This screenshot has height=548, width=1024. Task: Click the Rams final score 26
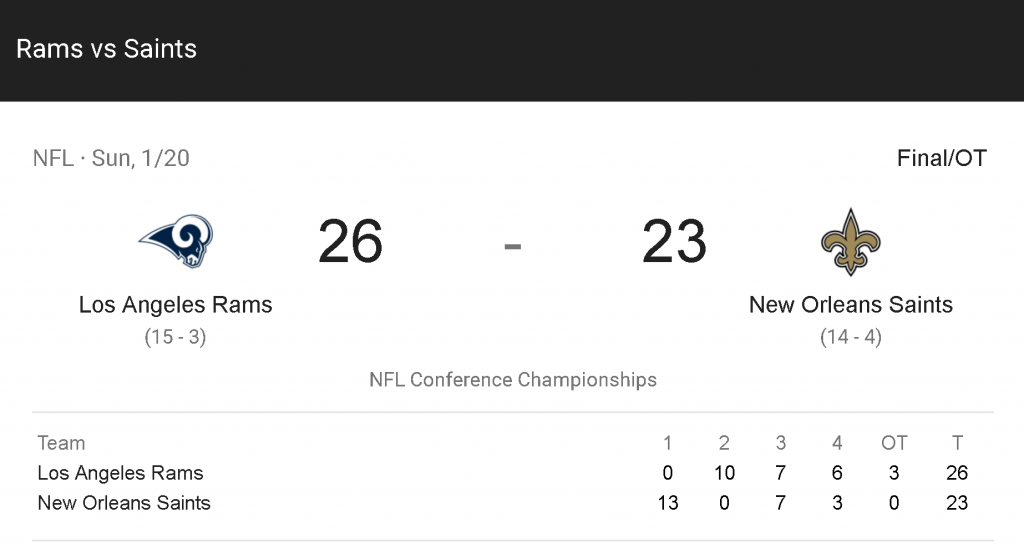pyautogui.click(x=351, y=242)
